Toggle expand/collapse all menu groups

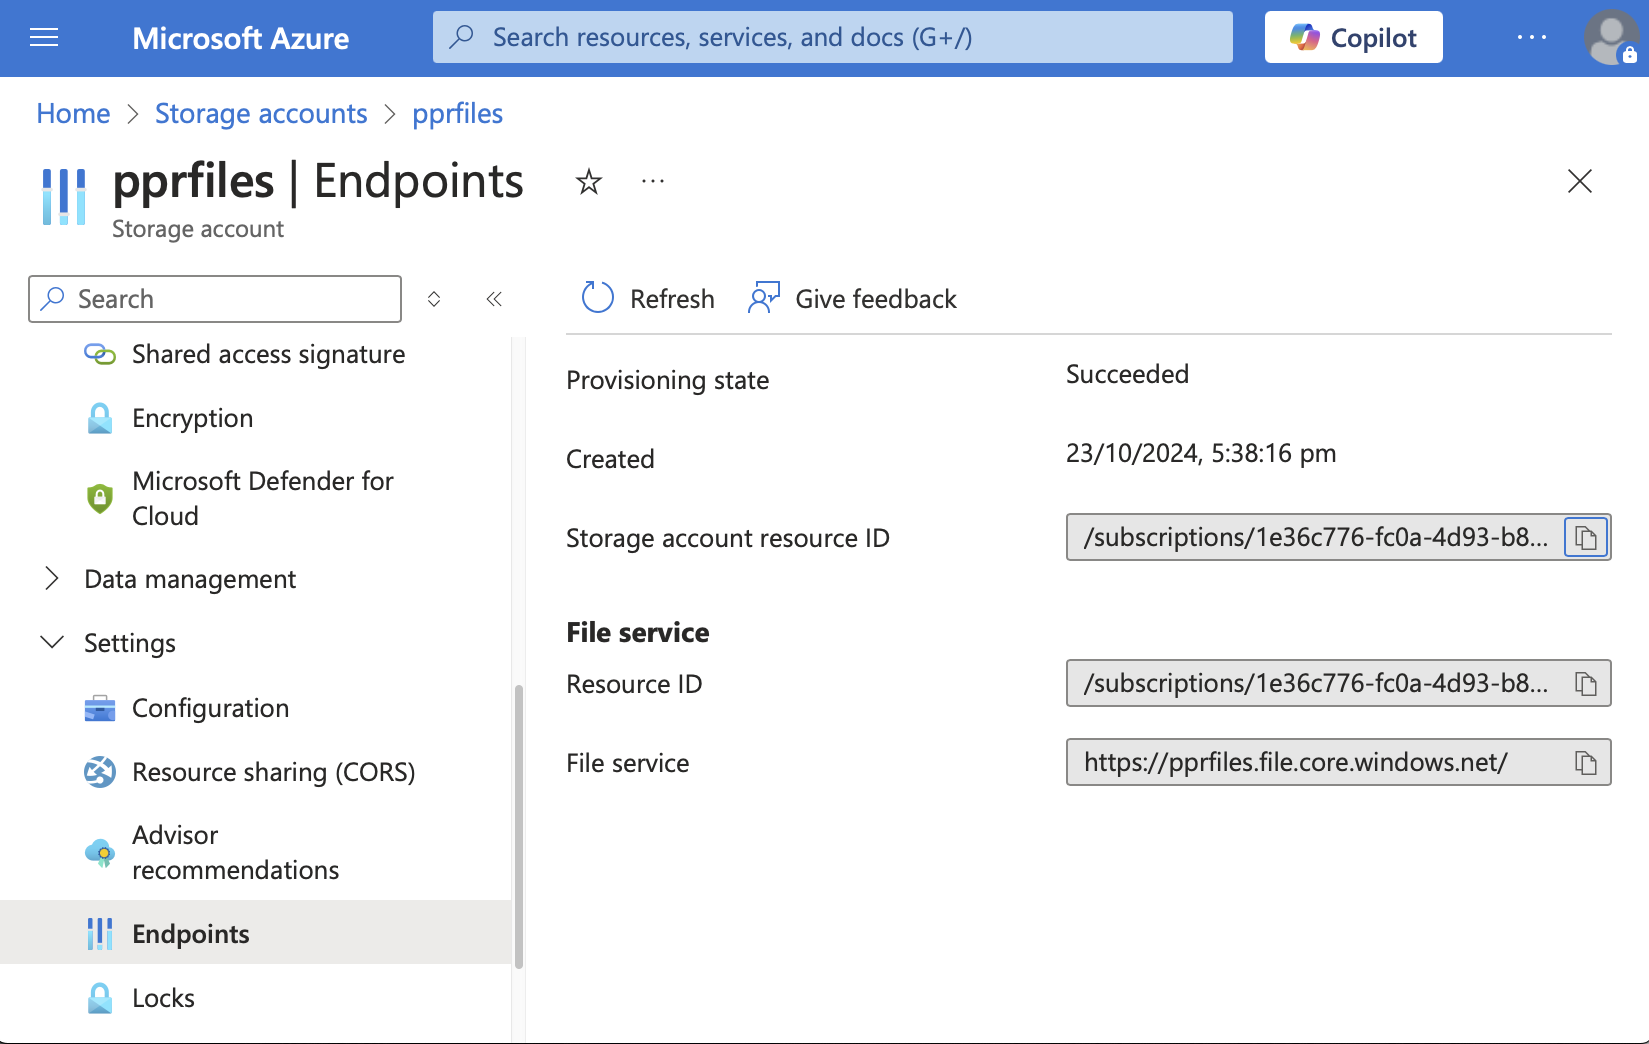coord(434,299)
